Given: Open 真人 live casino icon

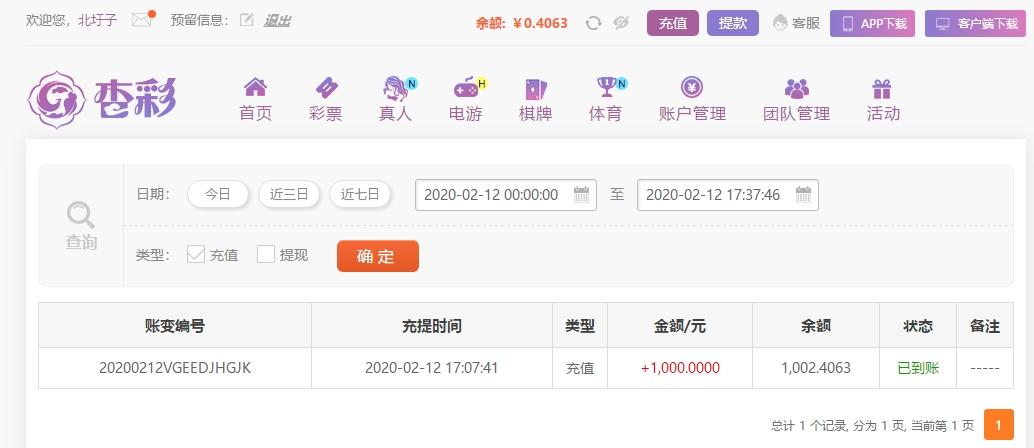Looking at the screenshot, I should coord(395,87).
